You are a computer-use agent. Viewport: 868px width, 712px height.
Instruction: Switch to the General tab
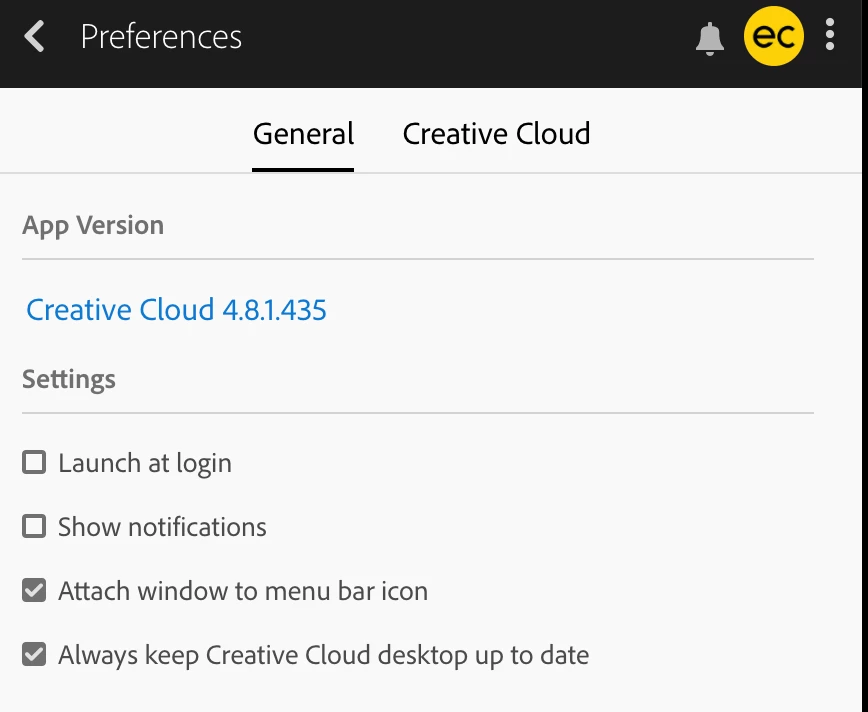(x=303, y=134)
